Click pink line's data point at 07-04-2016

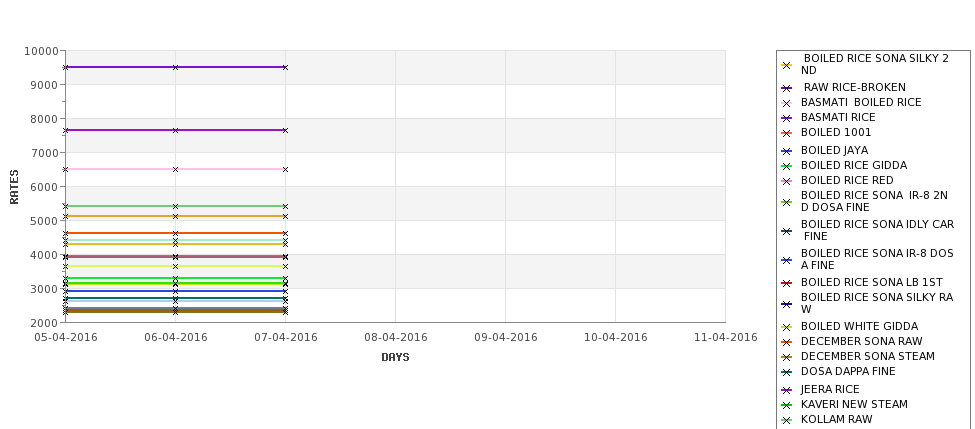point(285,169)
